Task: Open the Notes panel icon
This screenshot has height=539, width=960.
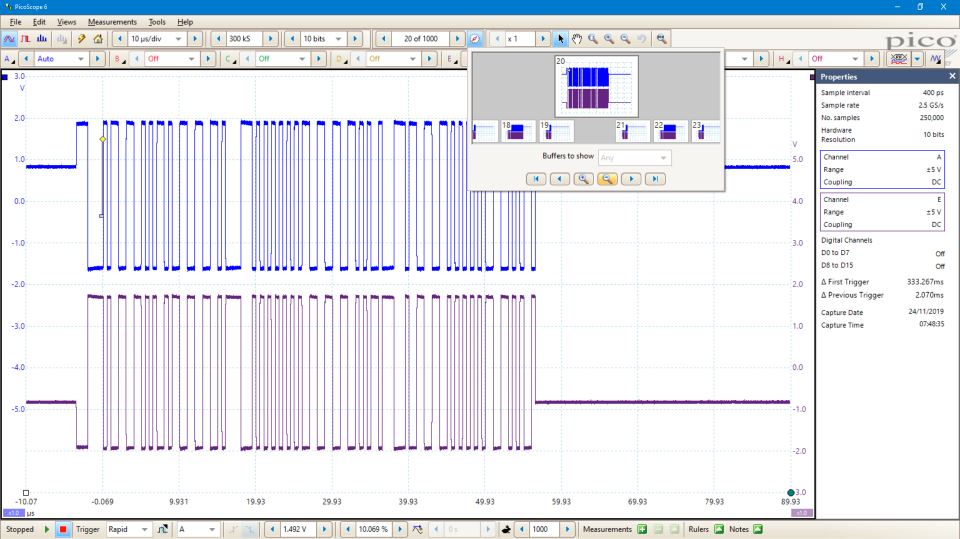Action: [757, 528]
